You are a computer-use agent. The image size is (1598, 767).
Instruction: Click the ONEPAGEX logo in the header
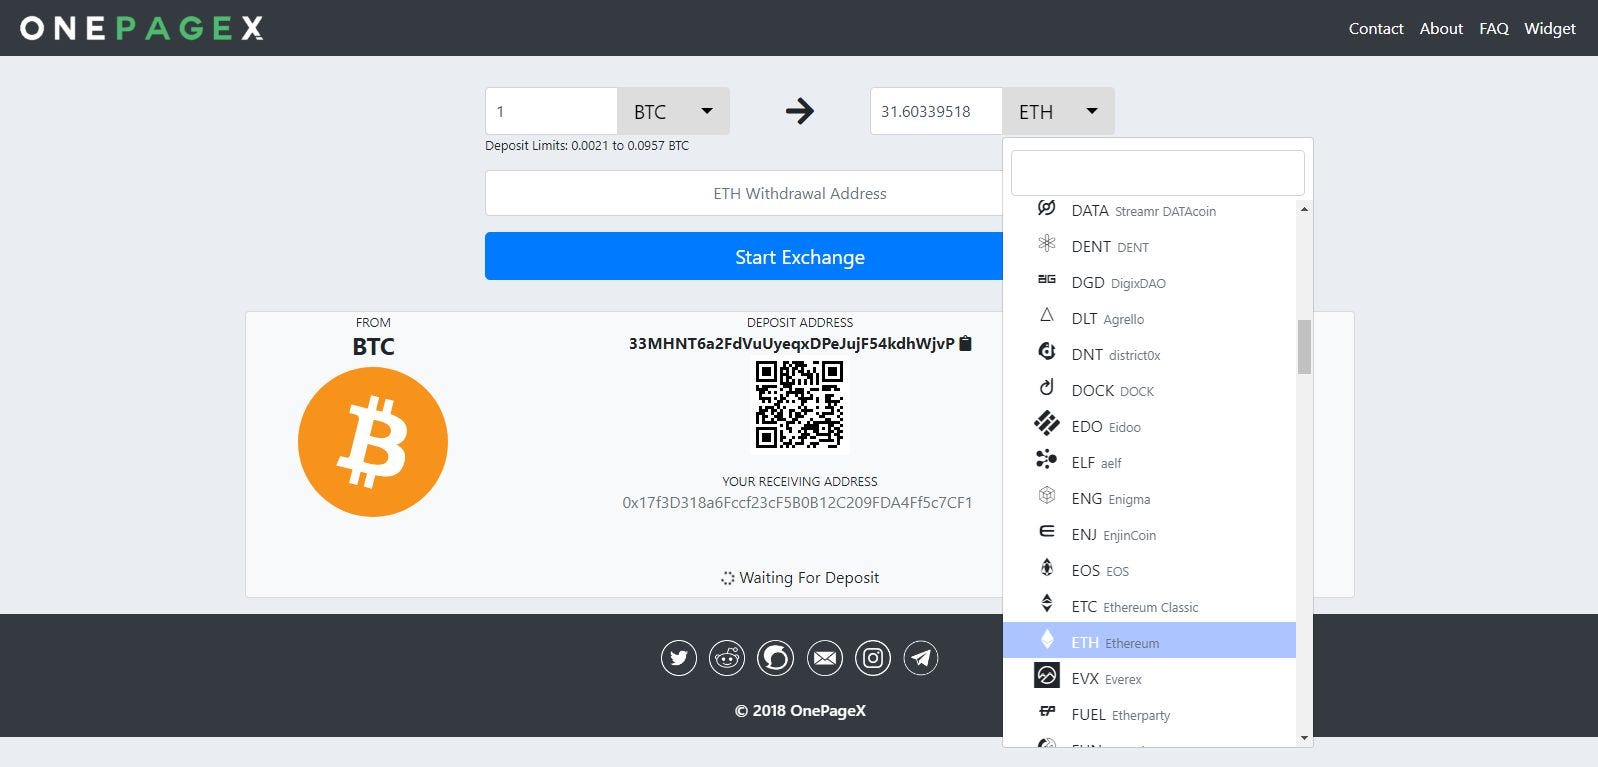click(141, 28)
